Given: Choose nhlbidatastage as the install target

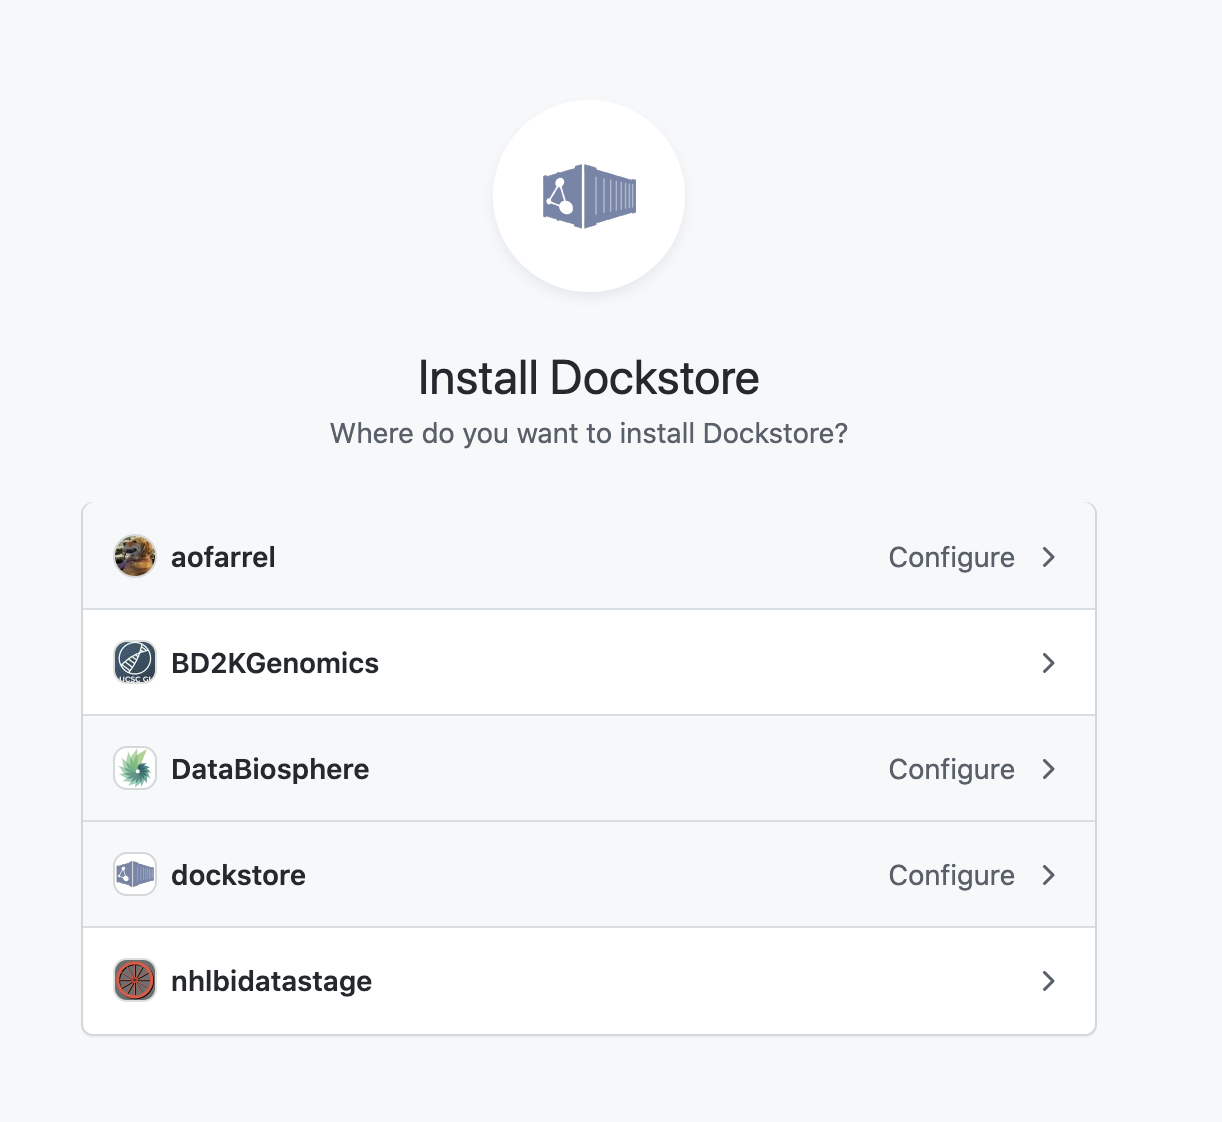Looking at the screenshot, I should (x=271, y=981).
